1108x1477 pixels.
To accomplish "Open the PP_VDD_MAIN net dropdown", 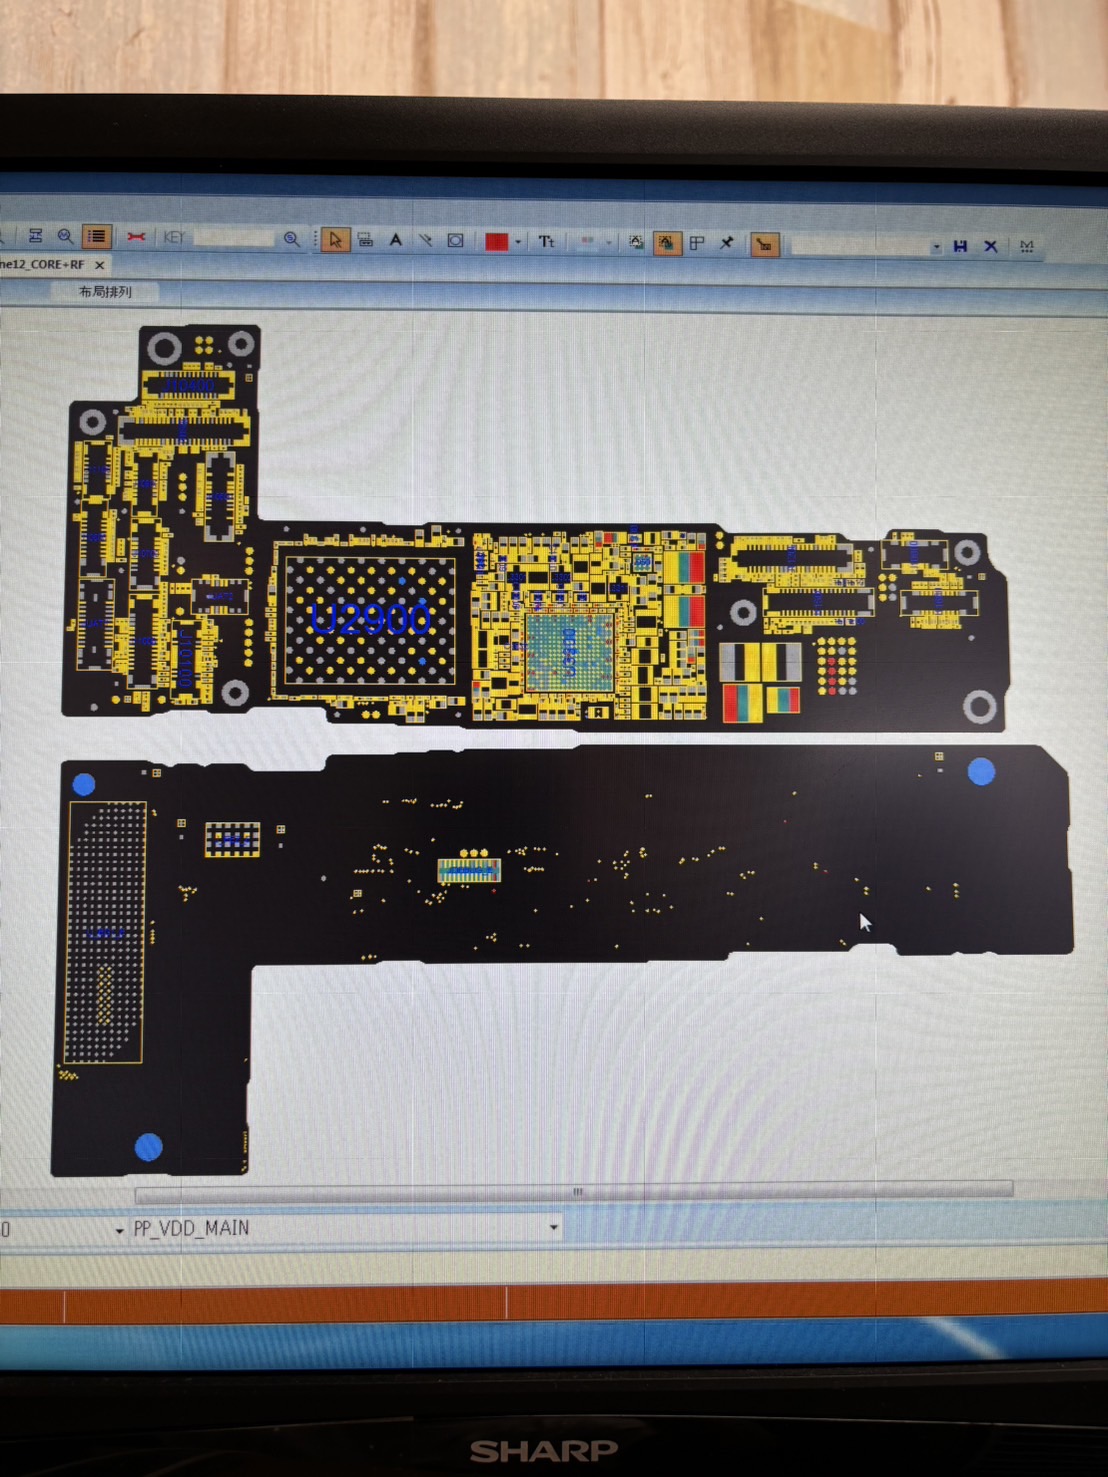I will tap(553, 1228).
